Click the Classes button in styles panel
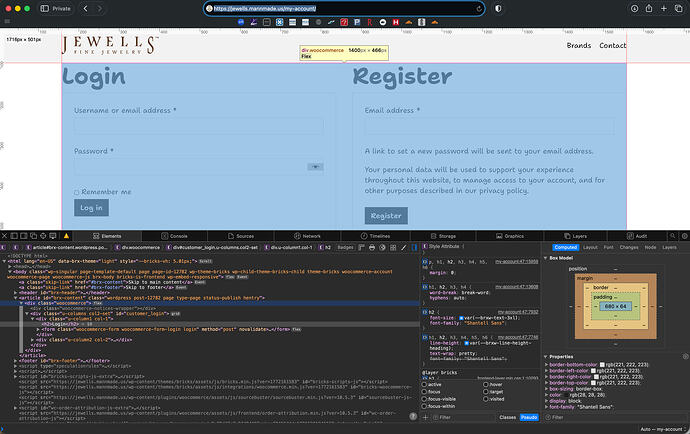The image size is (690, 434). 507,417
